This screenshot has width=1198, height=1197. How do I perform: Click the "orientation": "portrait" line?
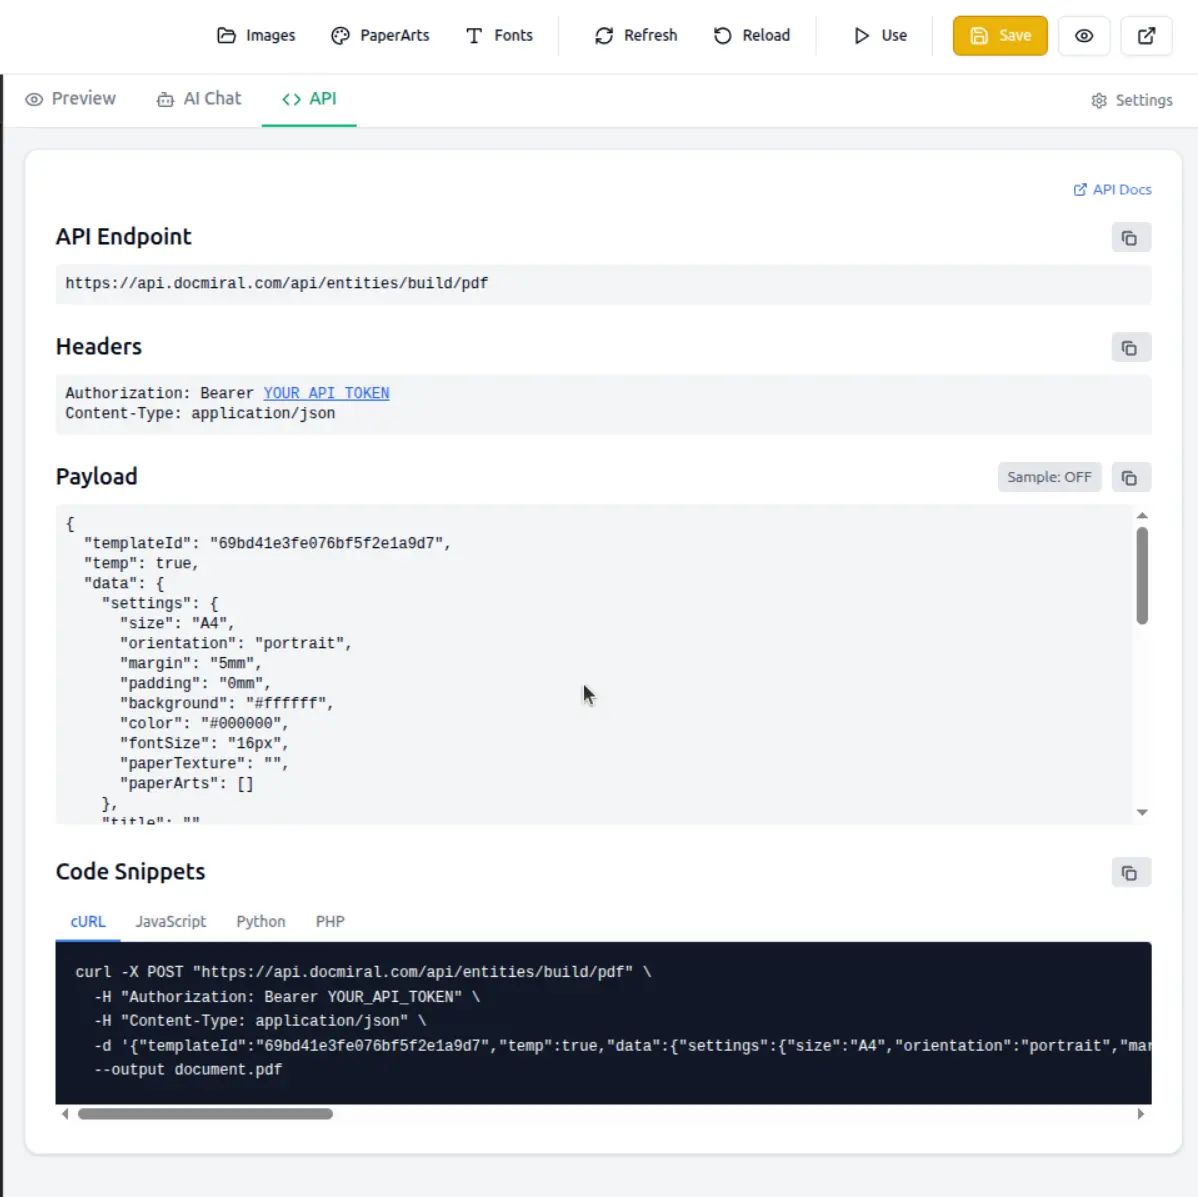pyautogui.click(x=236, y=643)
